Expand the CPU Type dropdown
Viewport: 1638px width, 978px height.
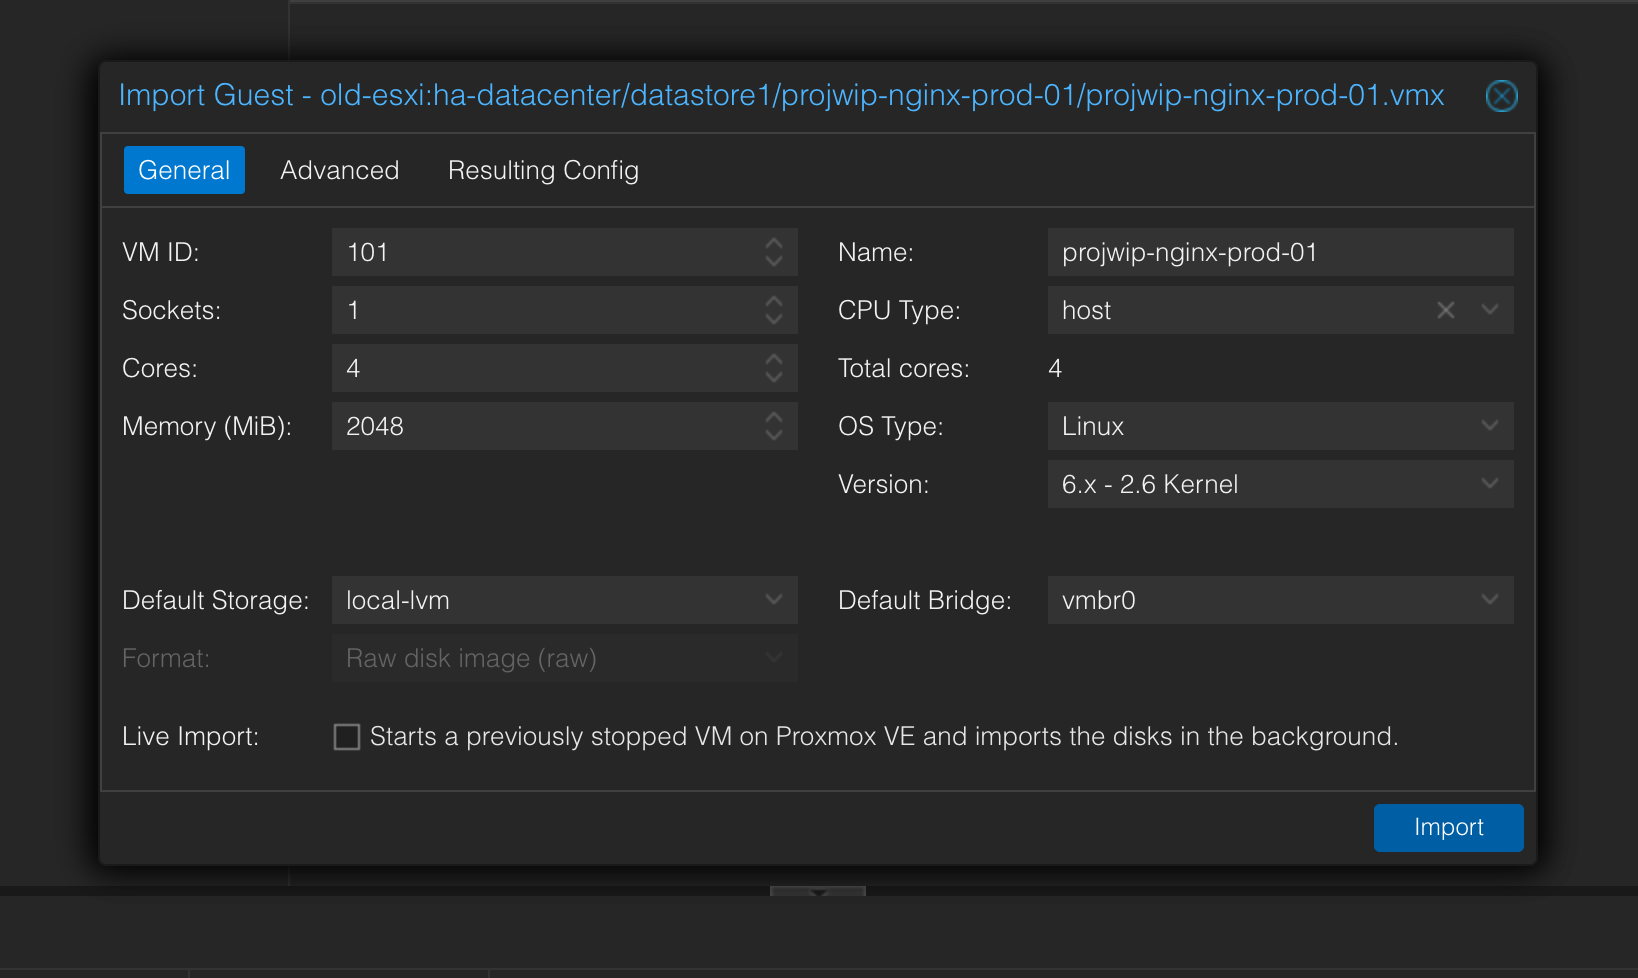tap(1490, 310)
